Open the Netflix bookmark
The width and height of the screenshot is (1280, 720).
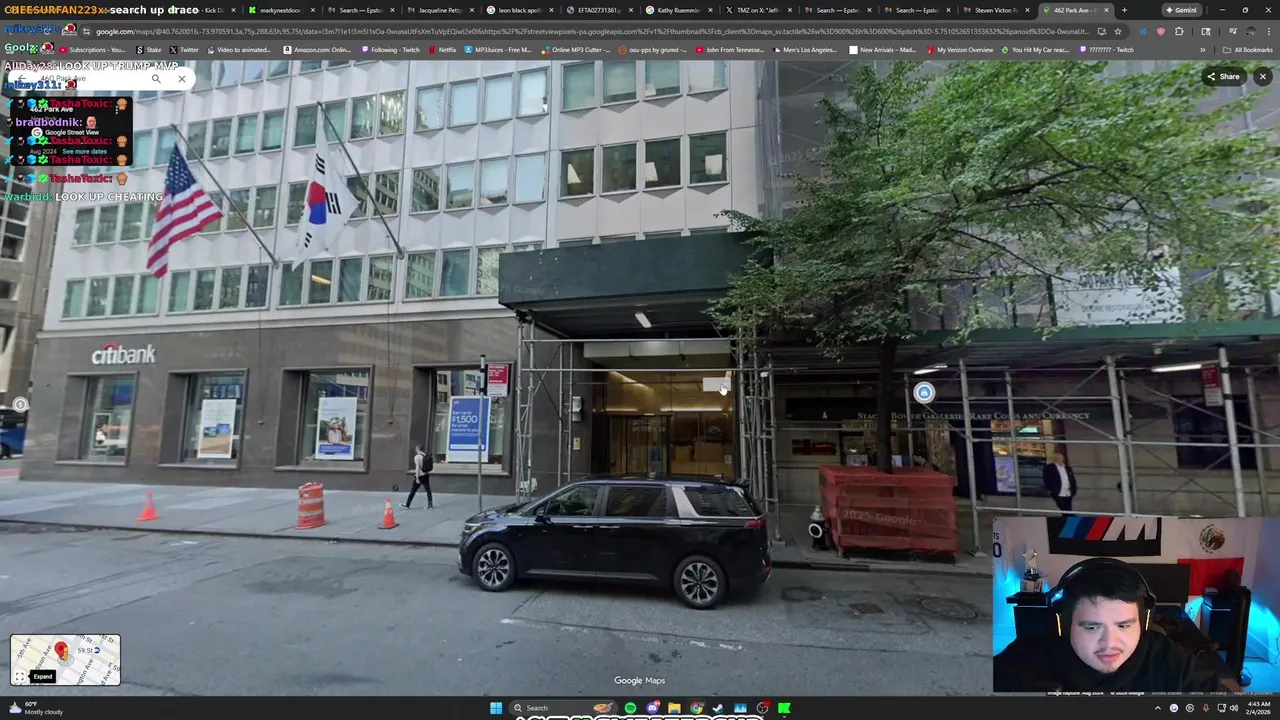point(441,50)
